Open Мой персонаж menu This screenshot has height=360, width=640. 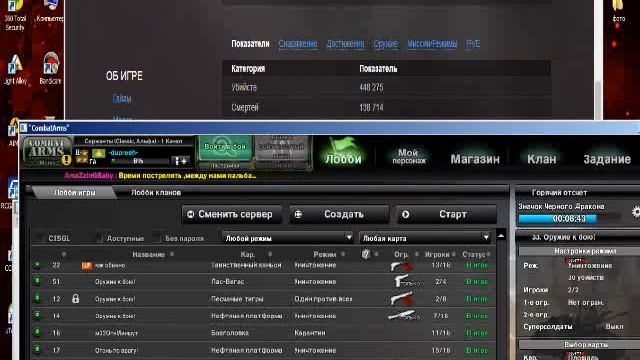[x=409, y=156]
